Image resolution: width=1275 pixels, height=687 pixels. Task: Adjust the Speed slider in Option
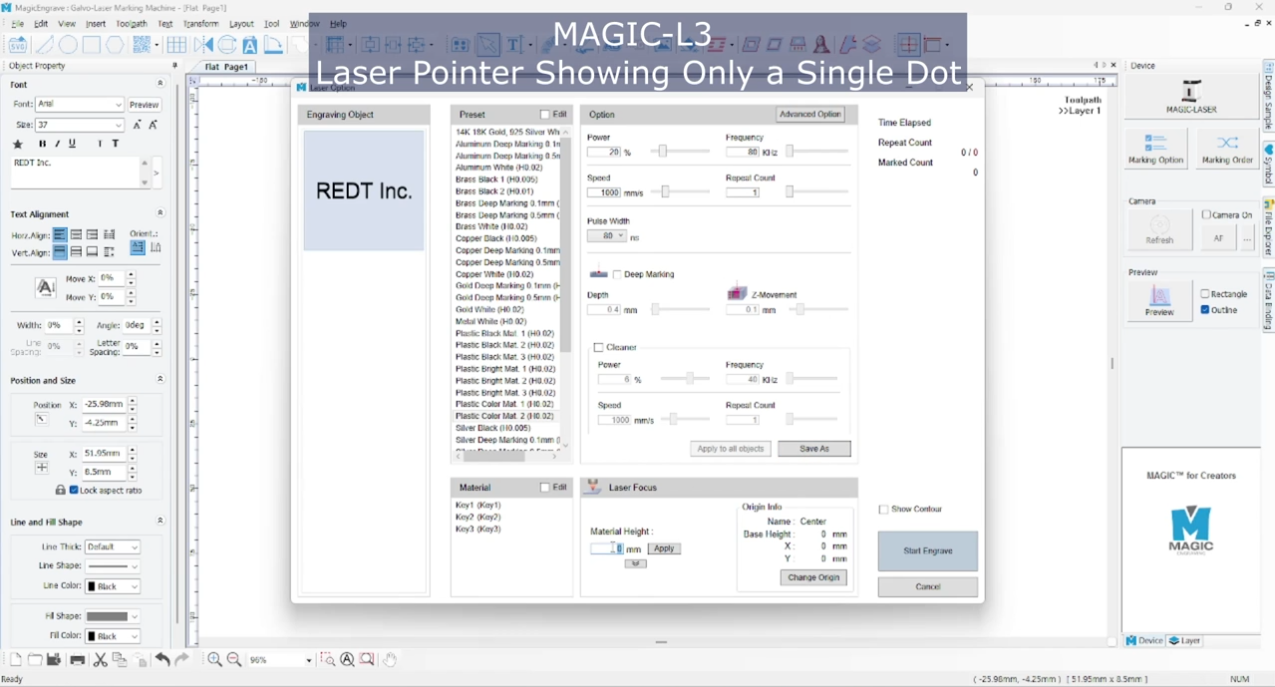click(665, 192)
